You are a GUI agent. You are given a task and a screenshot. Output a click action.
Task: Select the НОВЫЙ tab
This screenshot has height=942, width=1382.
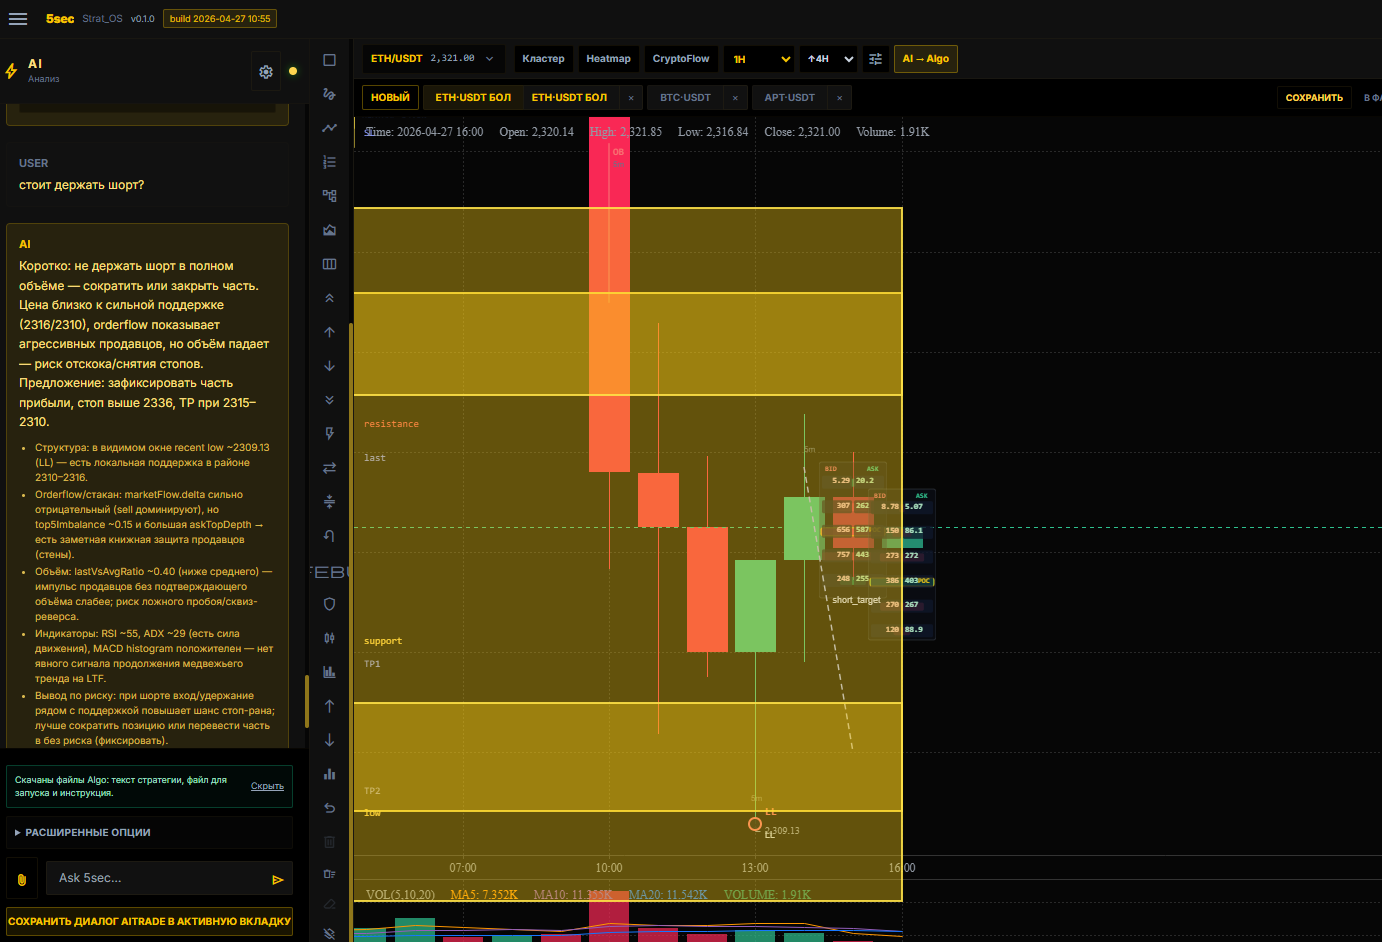[390, 97]
